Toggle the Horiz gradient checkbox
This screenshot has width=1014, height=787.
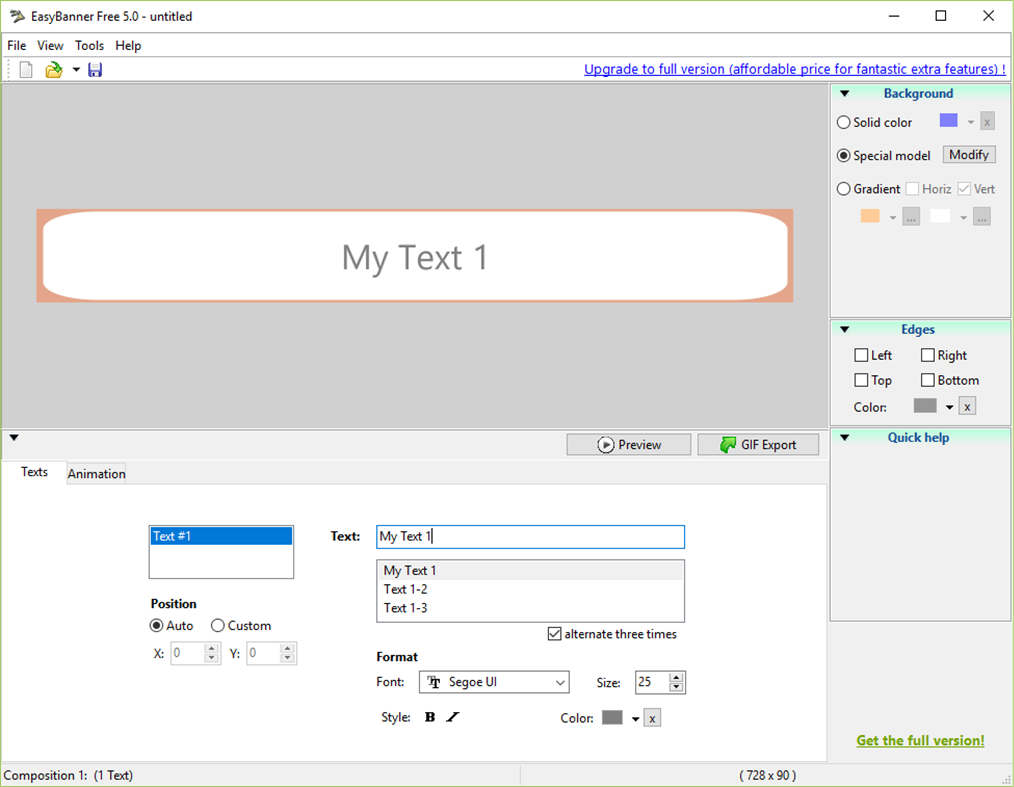pos(912,189)
